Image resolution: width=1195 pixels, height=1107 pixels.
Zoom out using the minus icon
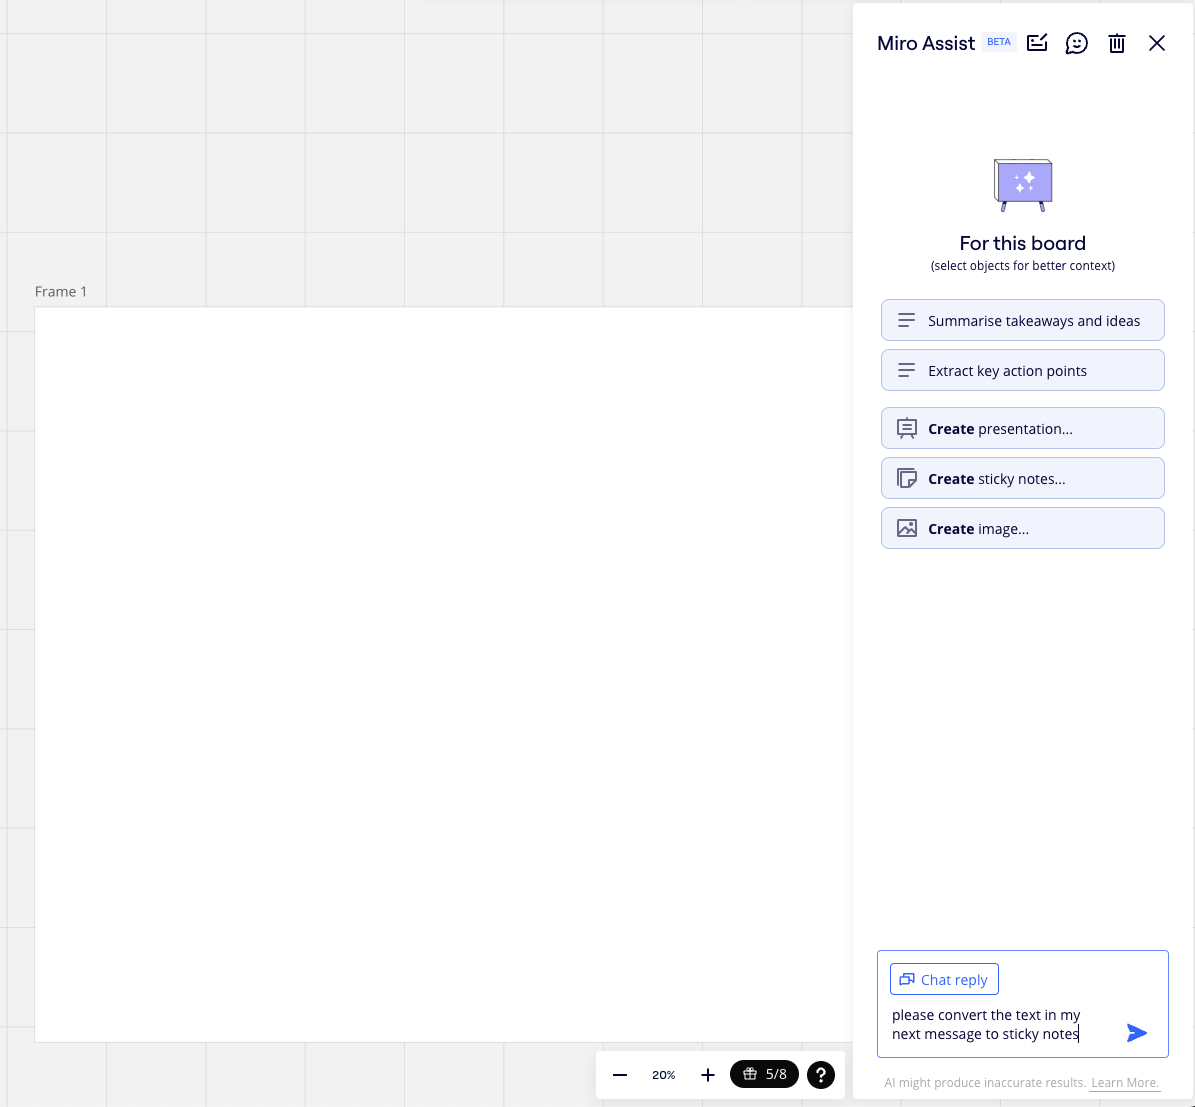pos(620,1075)
